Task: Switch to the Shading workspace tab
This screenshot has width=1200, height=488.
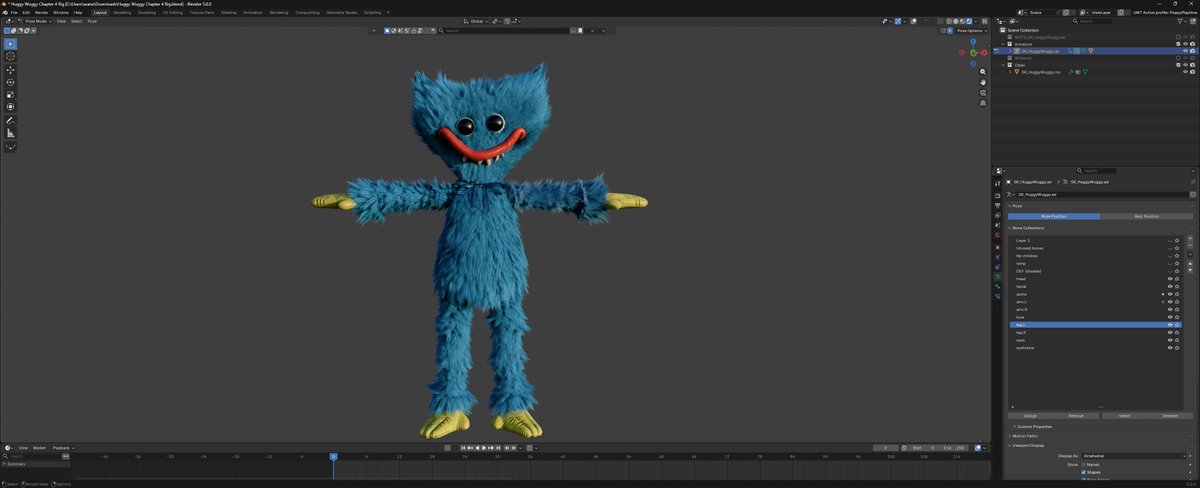Action: click(229, 12)
